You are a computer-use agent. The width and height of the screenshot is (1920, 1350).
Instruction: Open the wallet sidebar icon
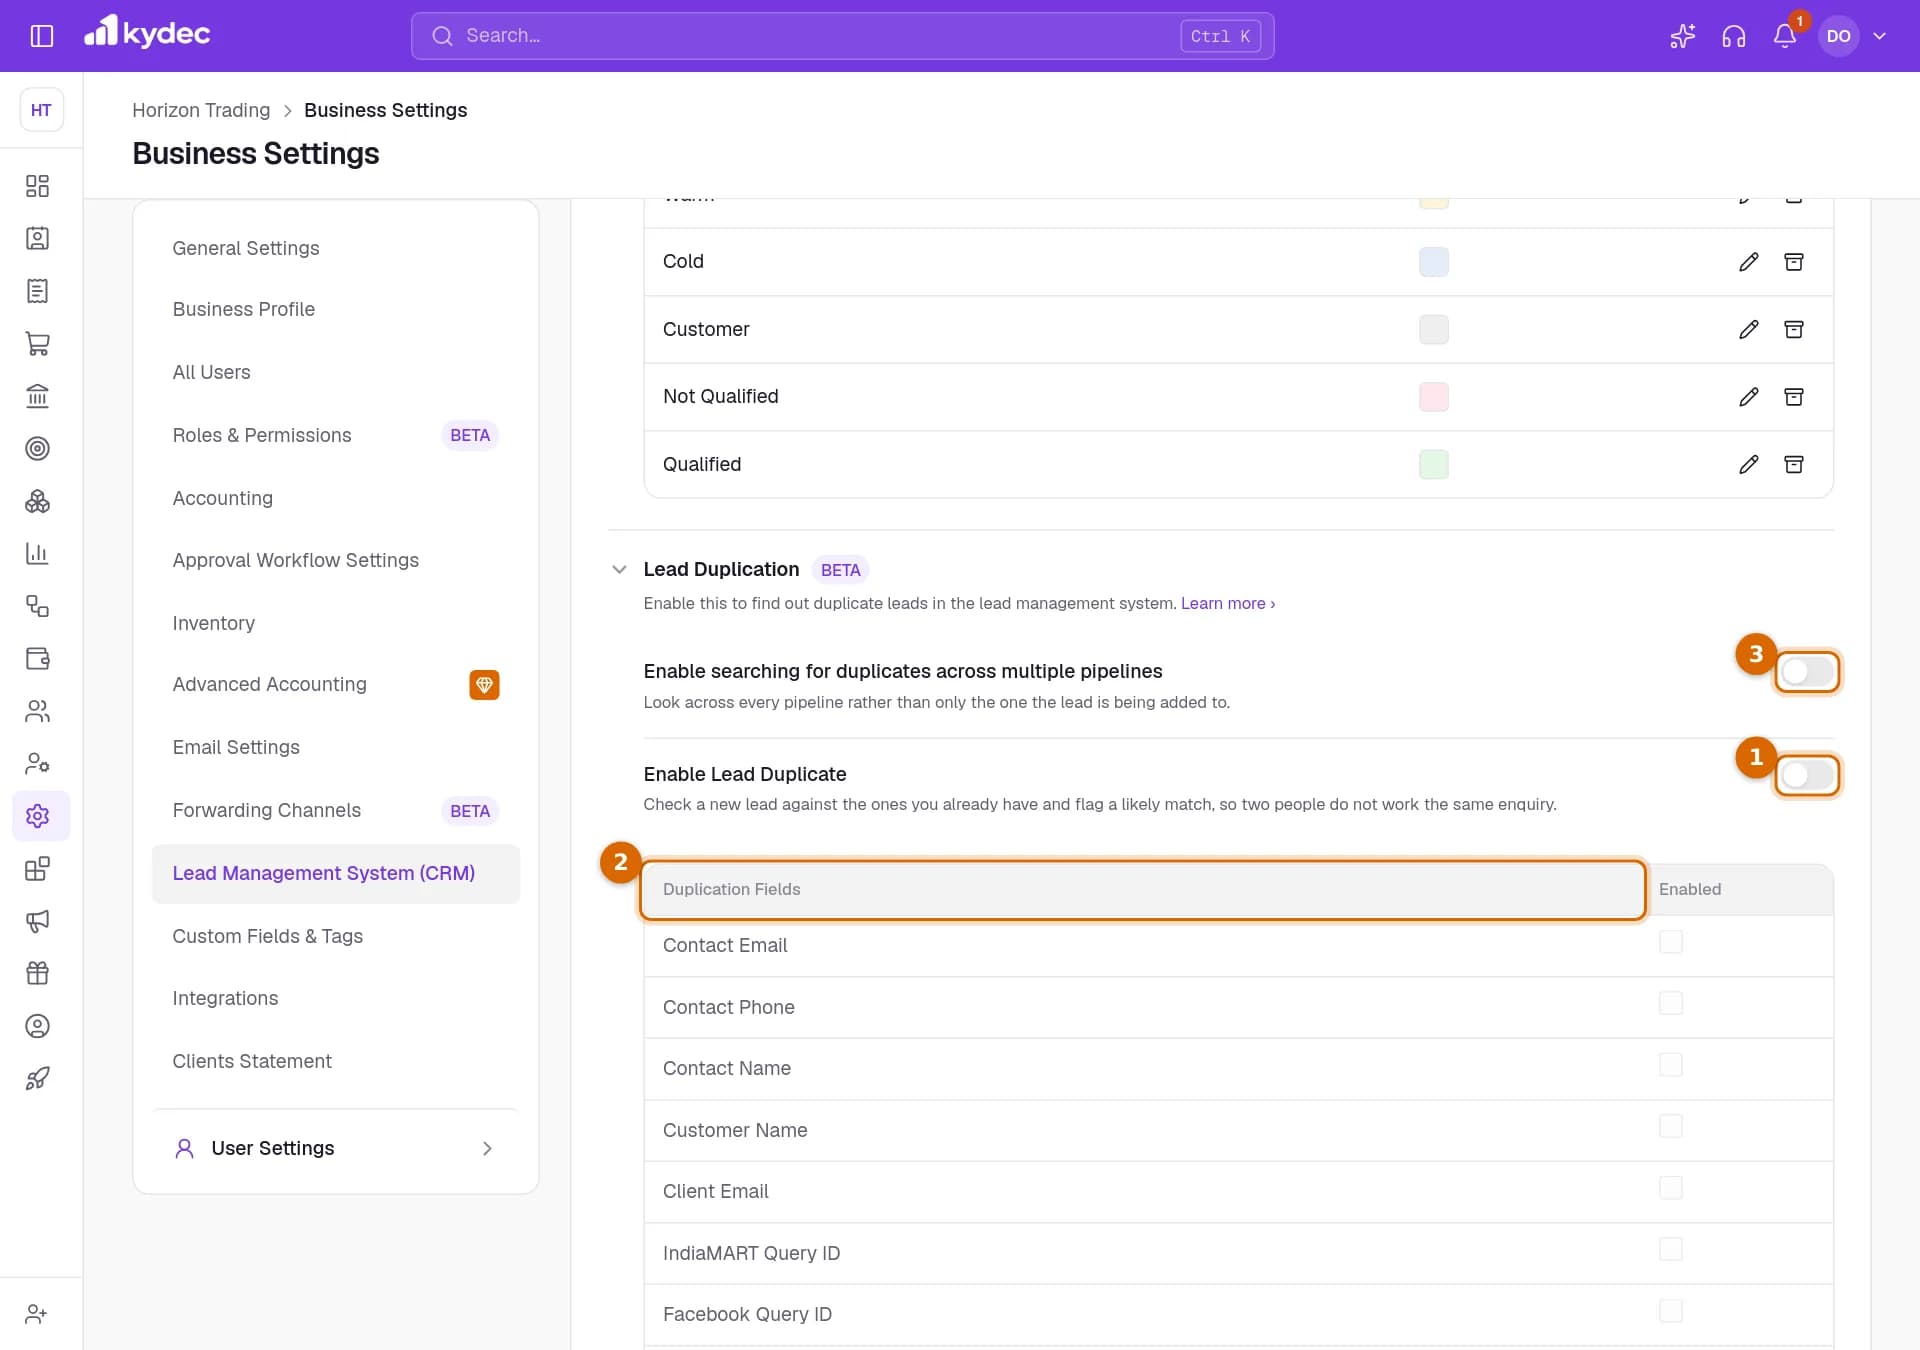tap(38, 659)
